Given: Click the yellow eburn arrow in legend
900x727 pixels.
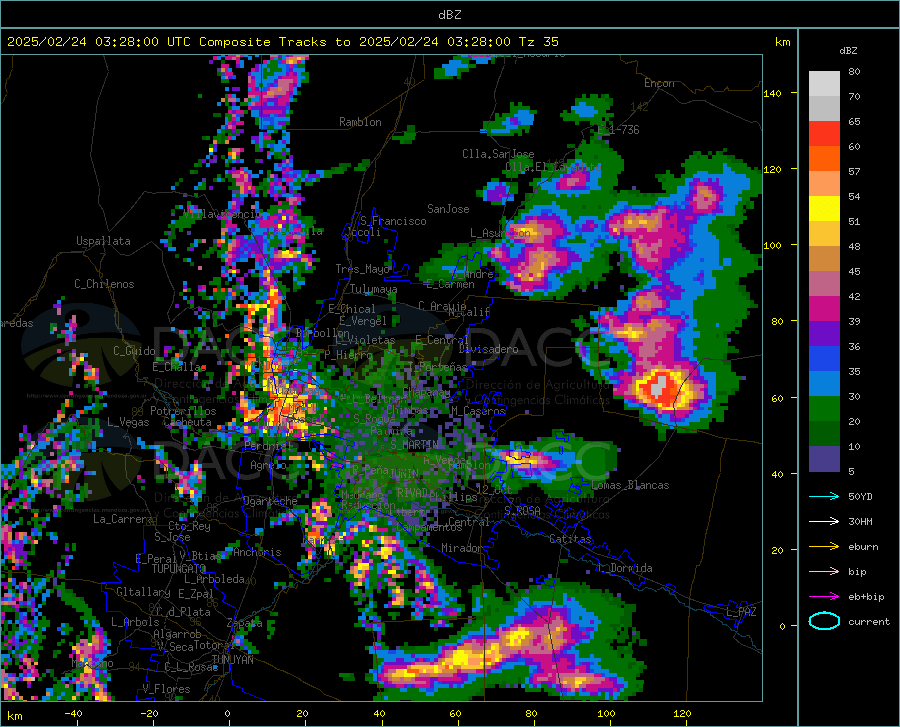Looking at the screenshot, I should [824, 547].
